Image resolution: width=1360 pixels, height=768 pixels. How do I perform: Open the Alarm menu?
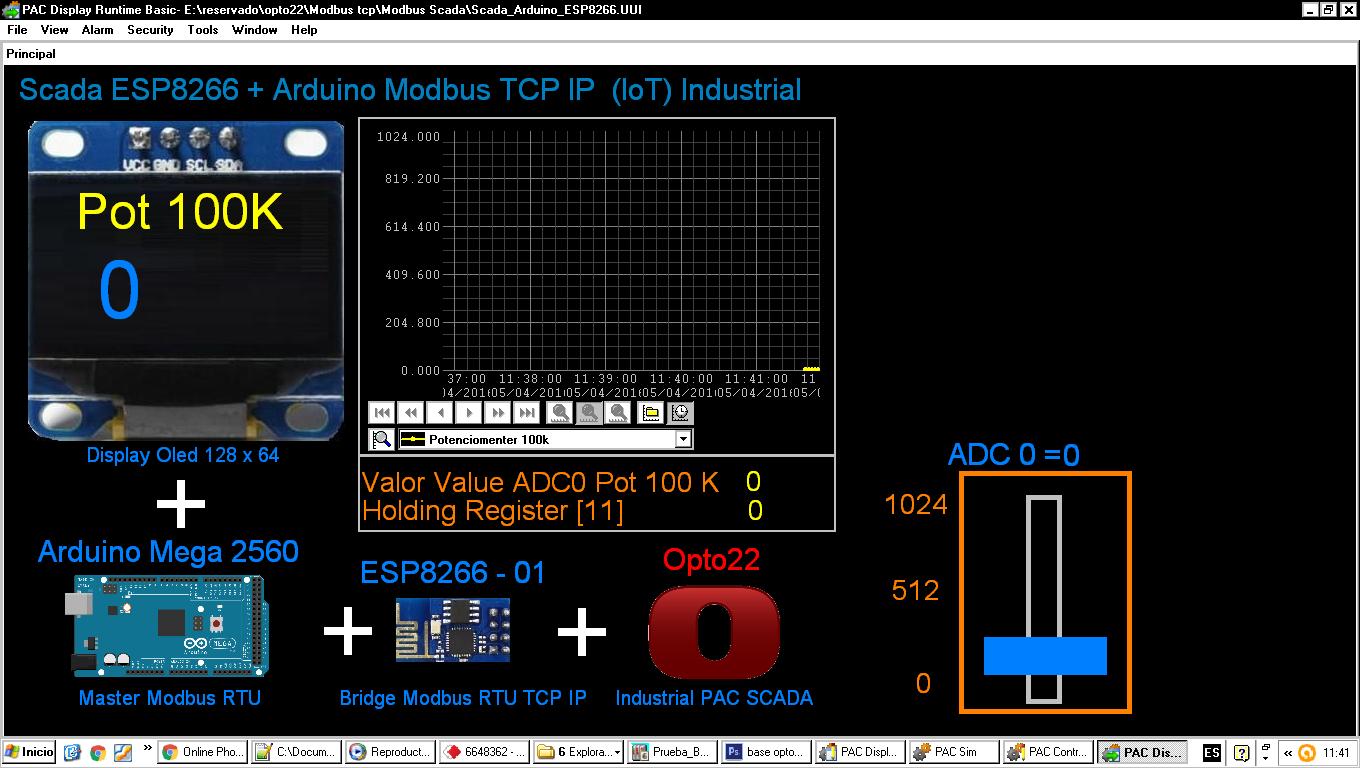[97, 30]
